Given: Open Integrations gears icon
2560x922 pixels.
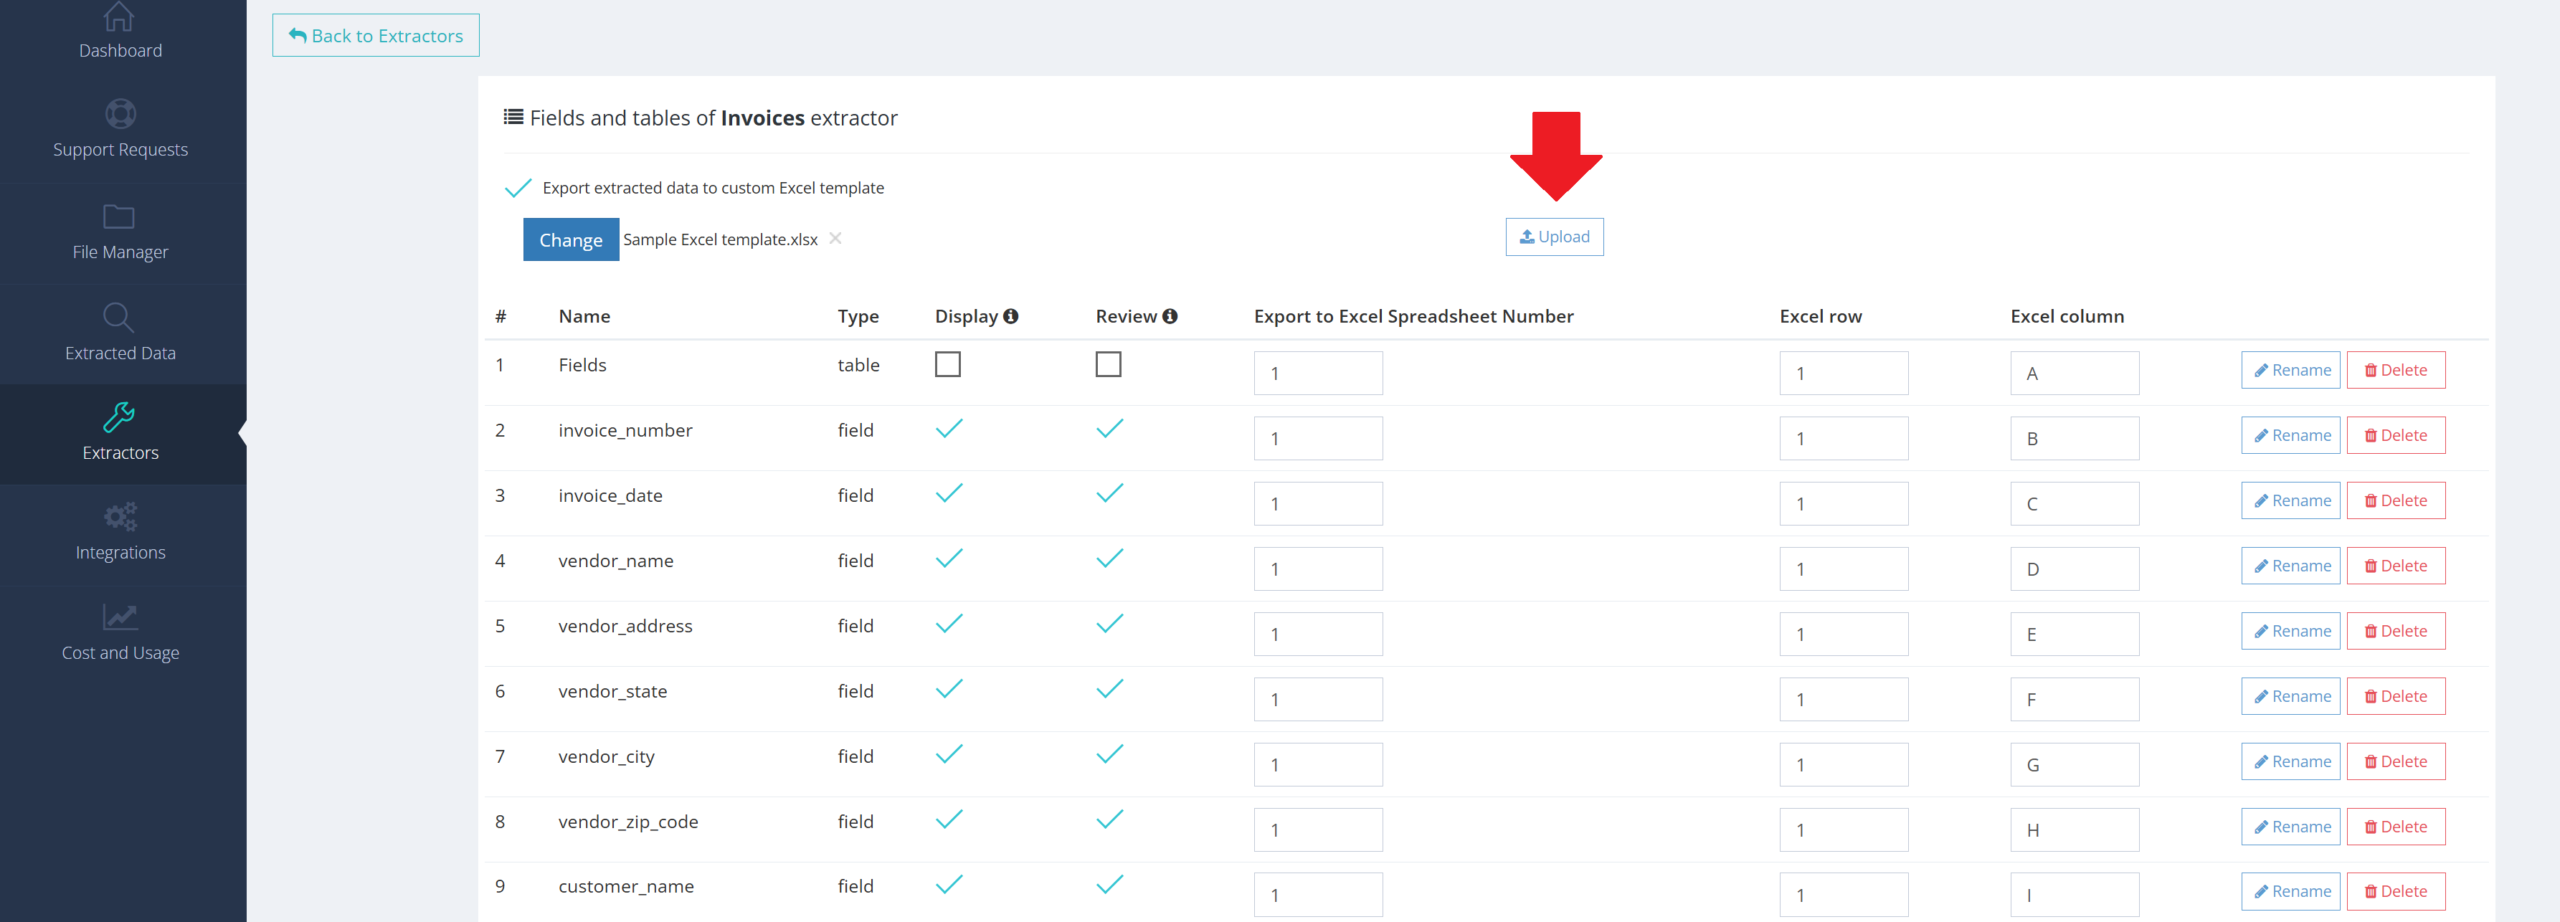Looking at the screenshot, I should (x=120, y=517).
